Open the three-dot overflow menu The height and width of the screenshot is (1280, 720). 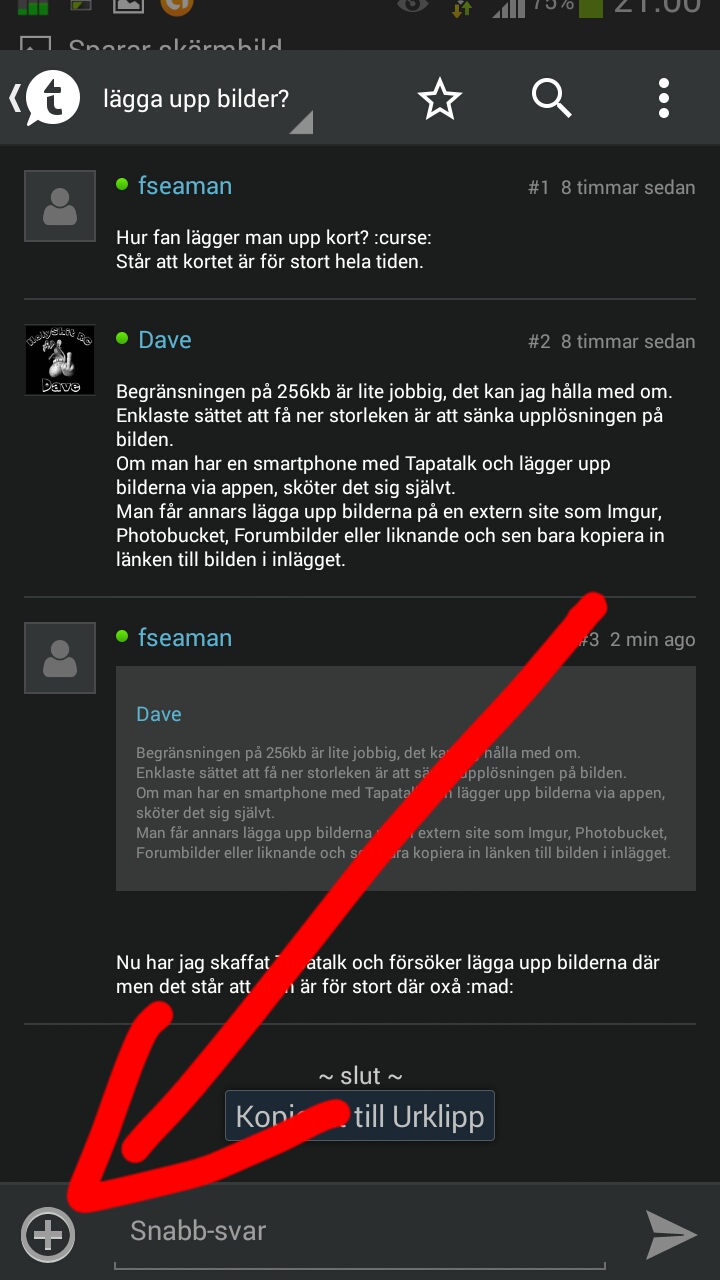(663, 99)
